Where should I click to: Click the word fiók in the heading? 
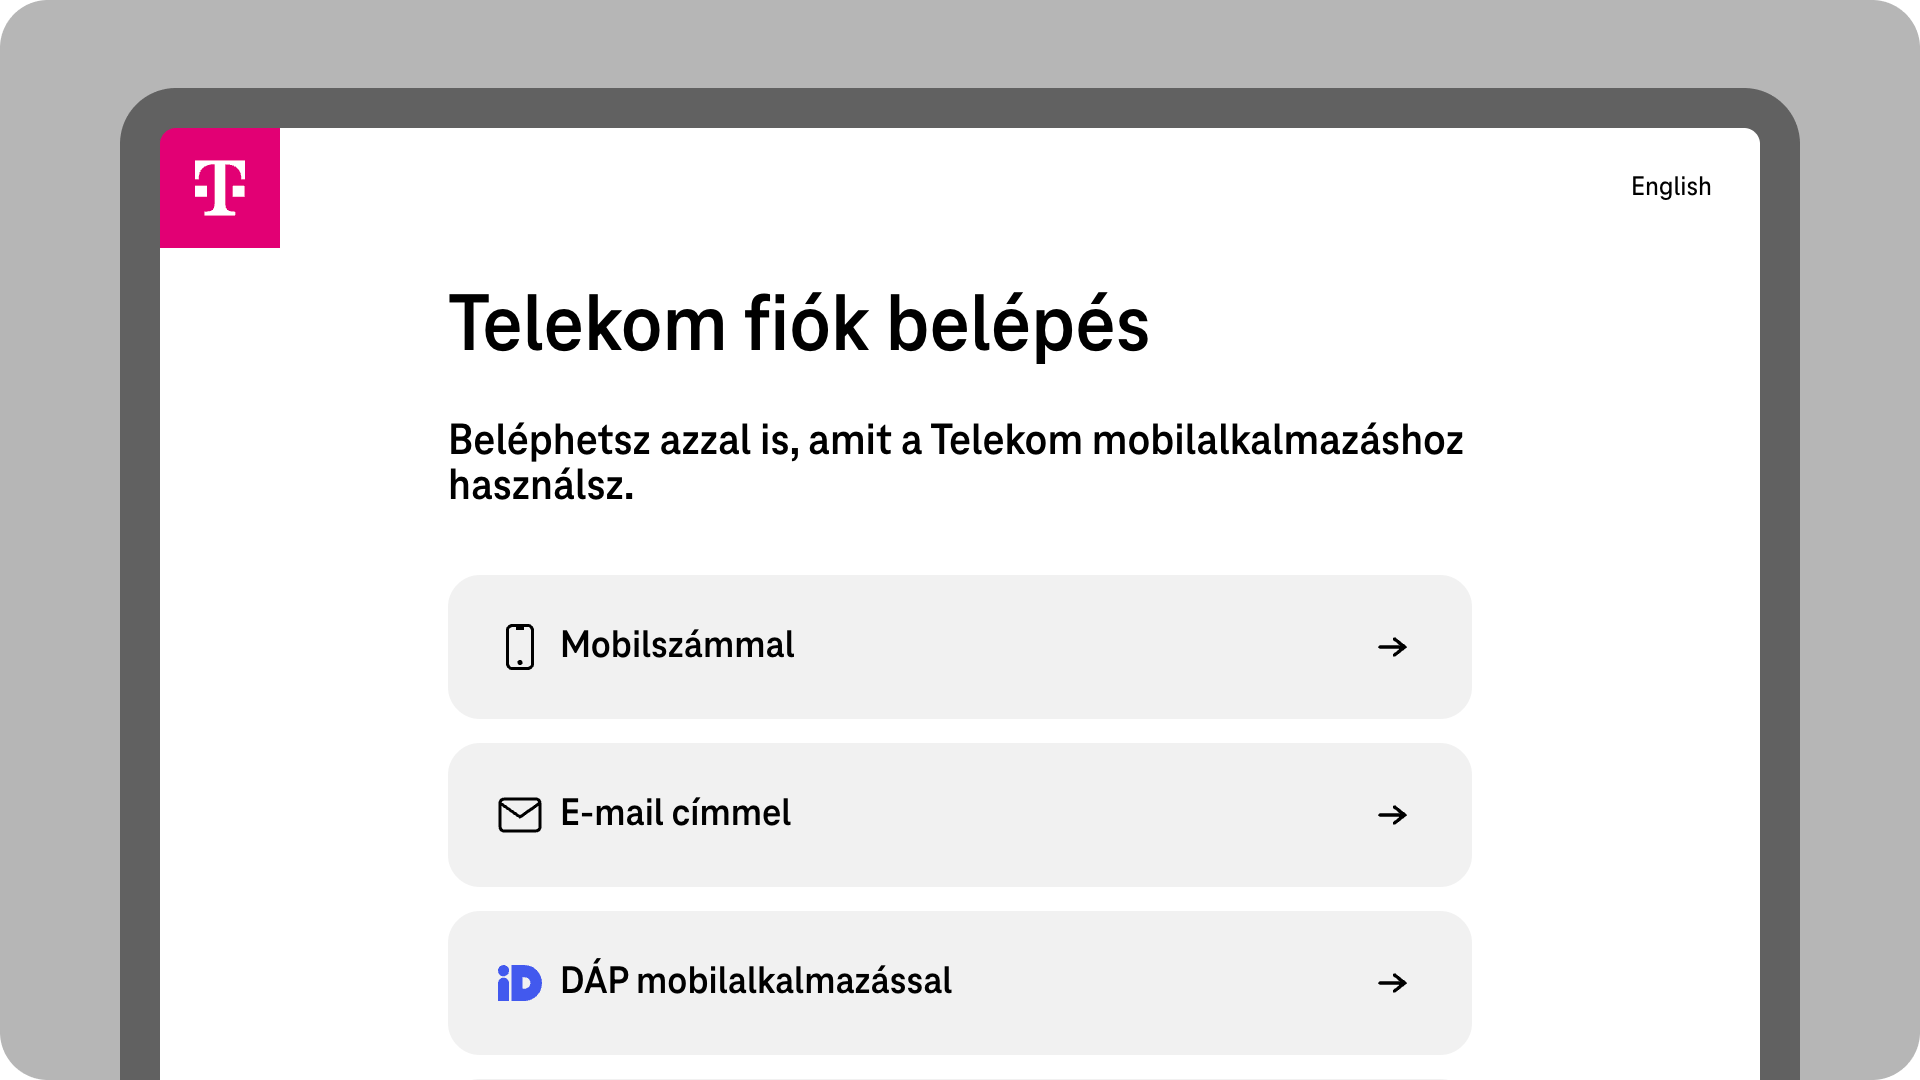click(806, 325)
